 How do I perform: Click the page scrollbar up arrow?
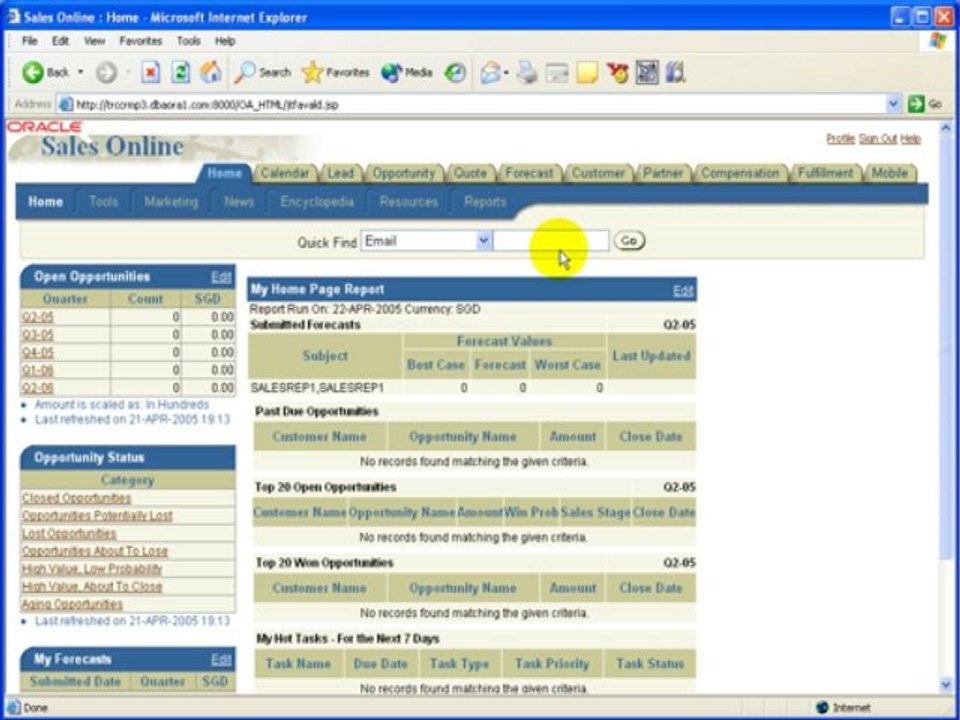pos(945,129)
